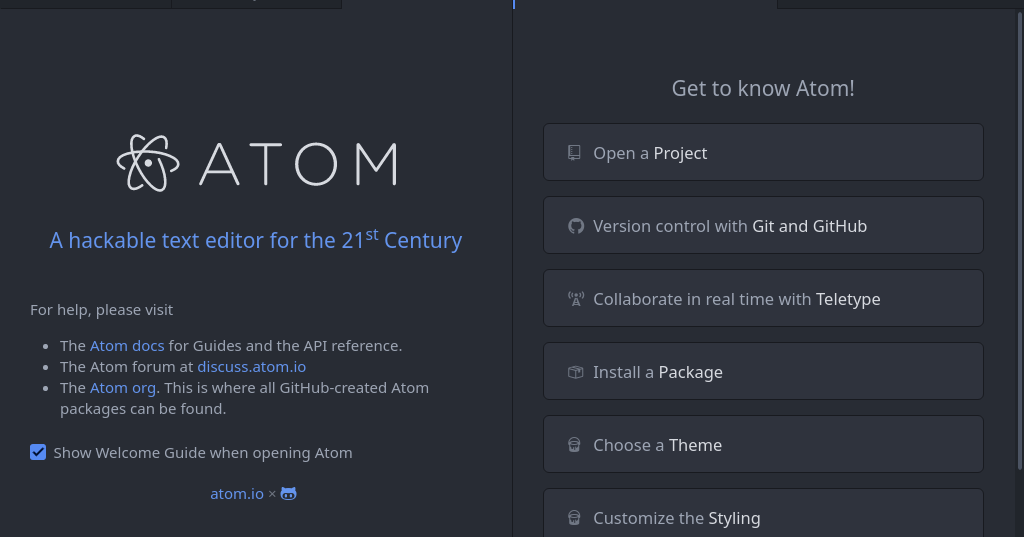Viewport: 1024px width, 537px height.
Task: Click the 'For help, please visit' text
Action: pyautogui.click(x=101, y=310)
